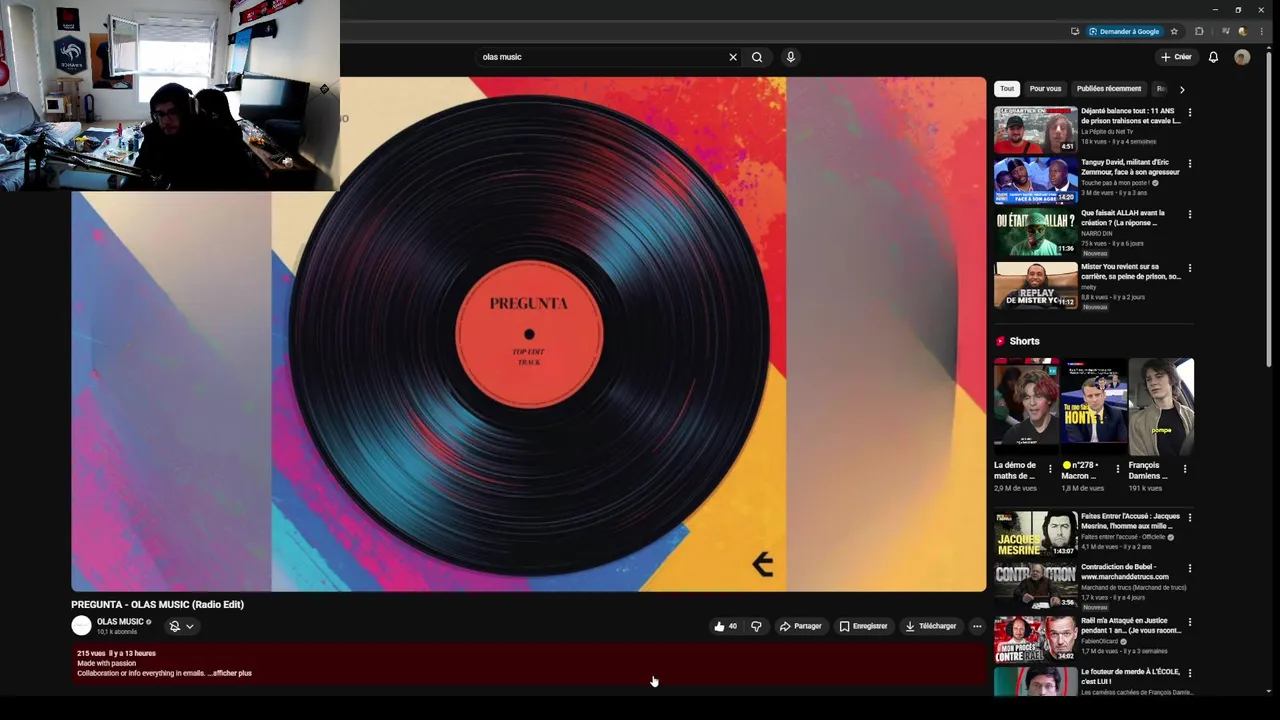This screenshot has width=1280, height=720.
Task: Open the François Damiens short thumbnail
Action: [1161, 406]
